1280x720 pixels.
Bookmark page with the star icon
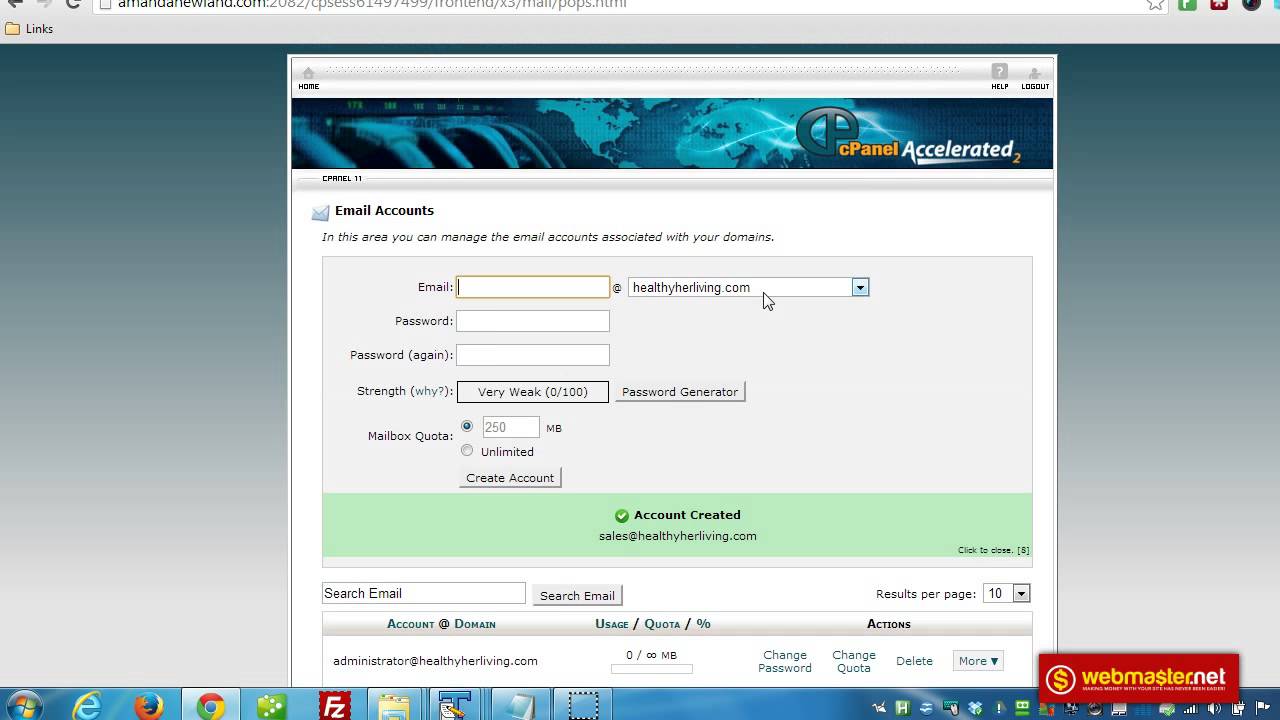pos(1155,4)
